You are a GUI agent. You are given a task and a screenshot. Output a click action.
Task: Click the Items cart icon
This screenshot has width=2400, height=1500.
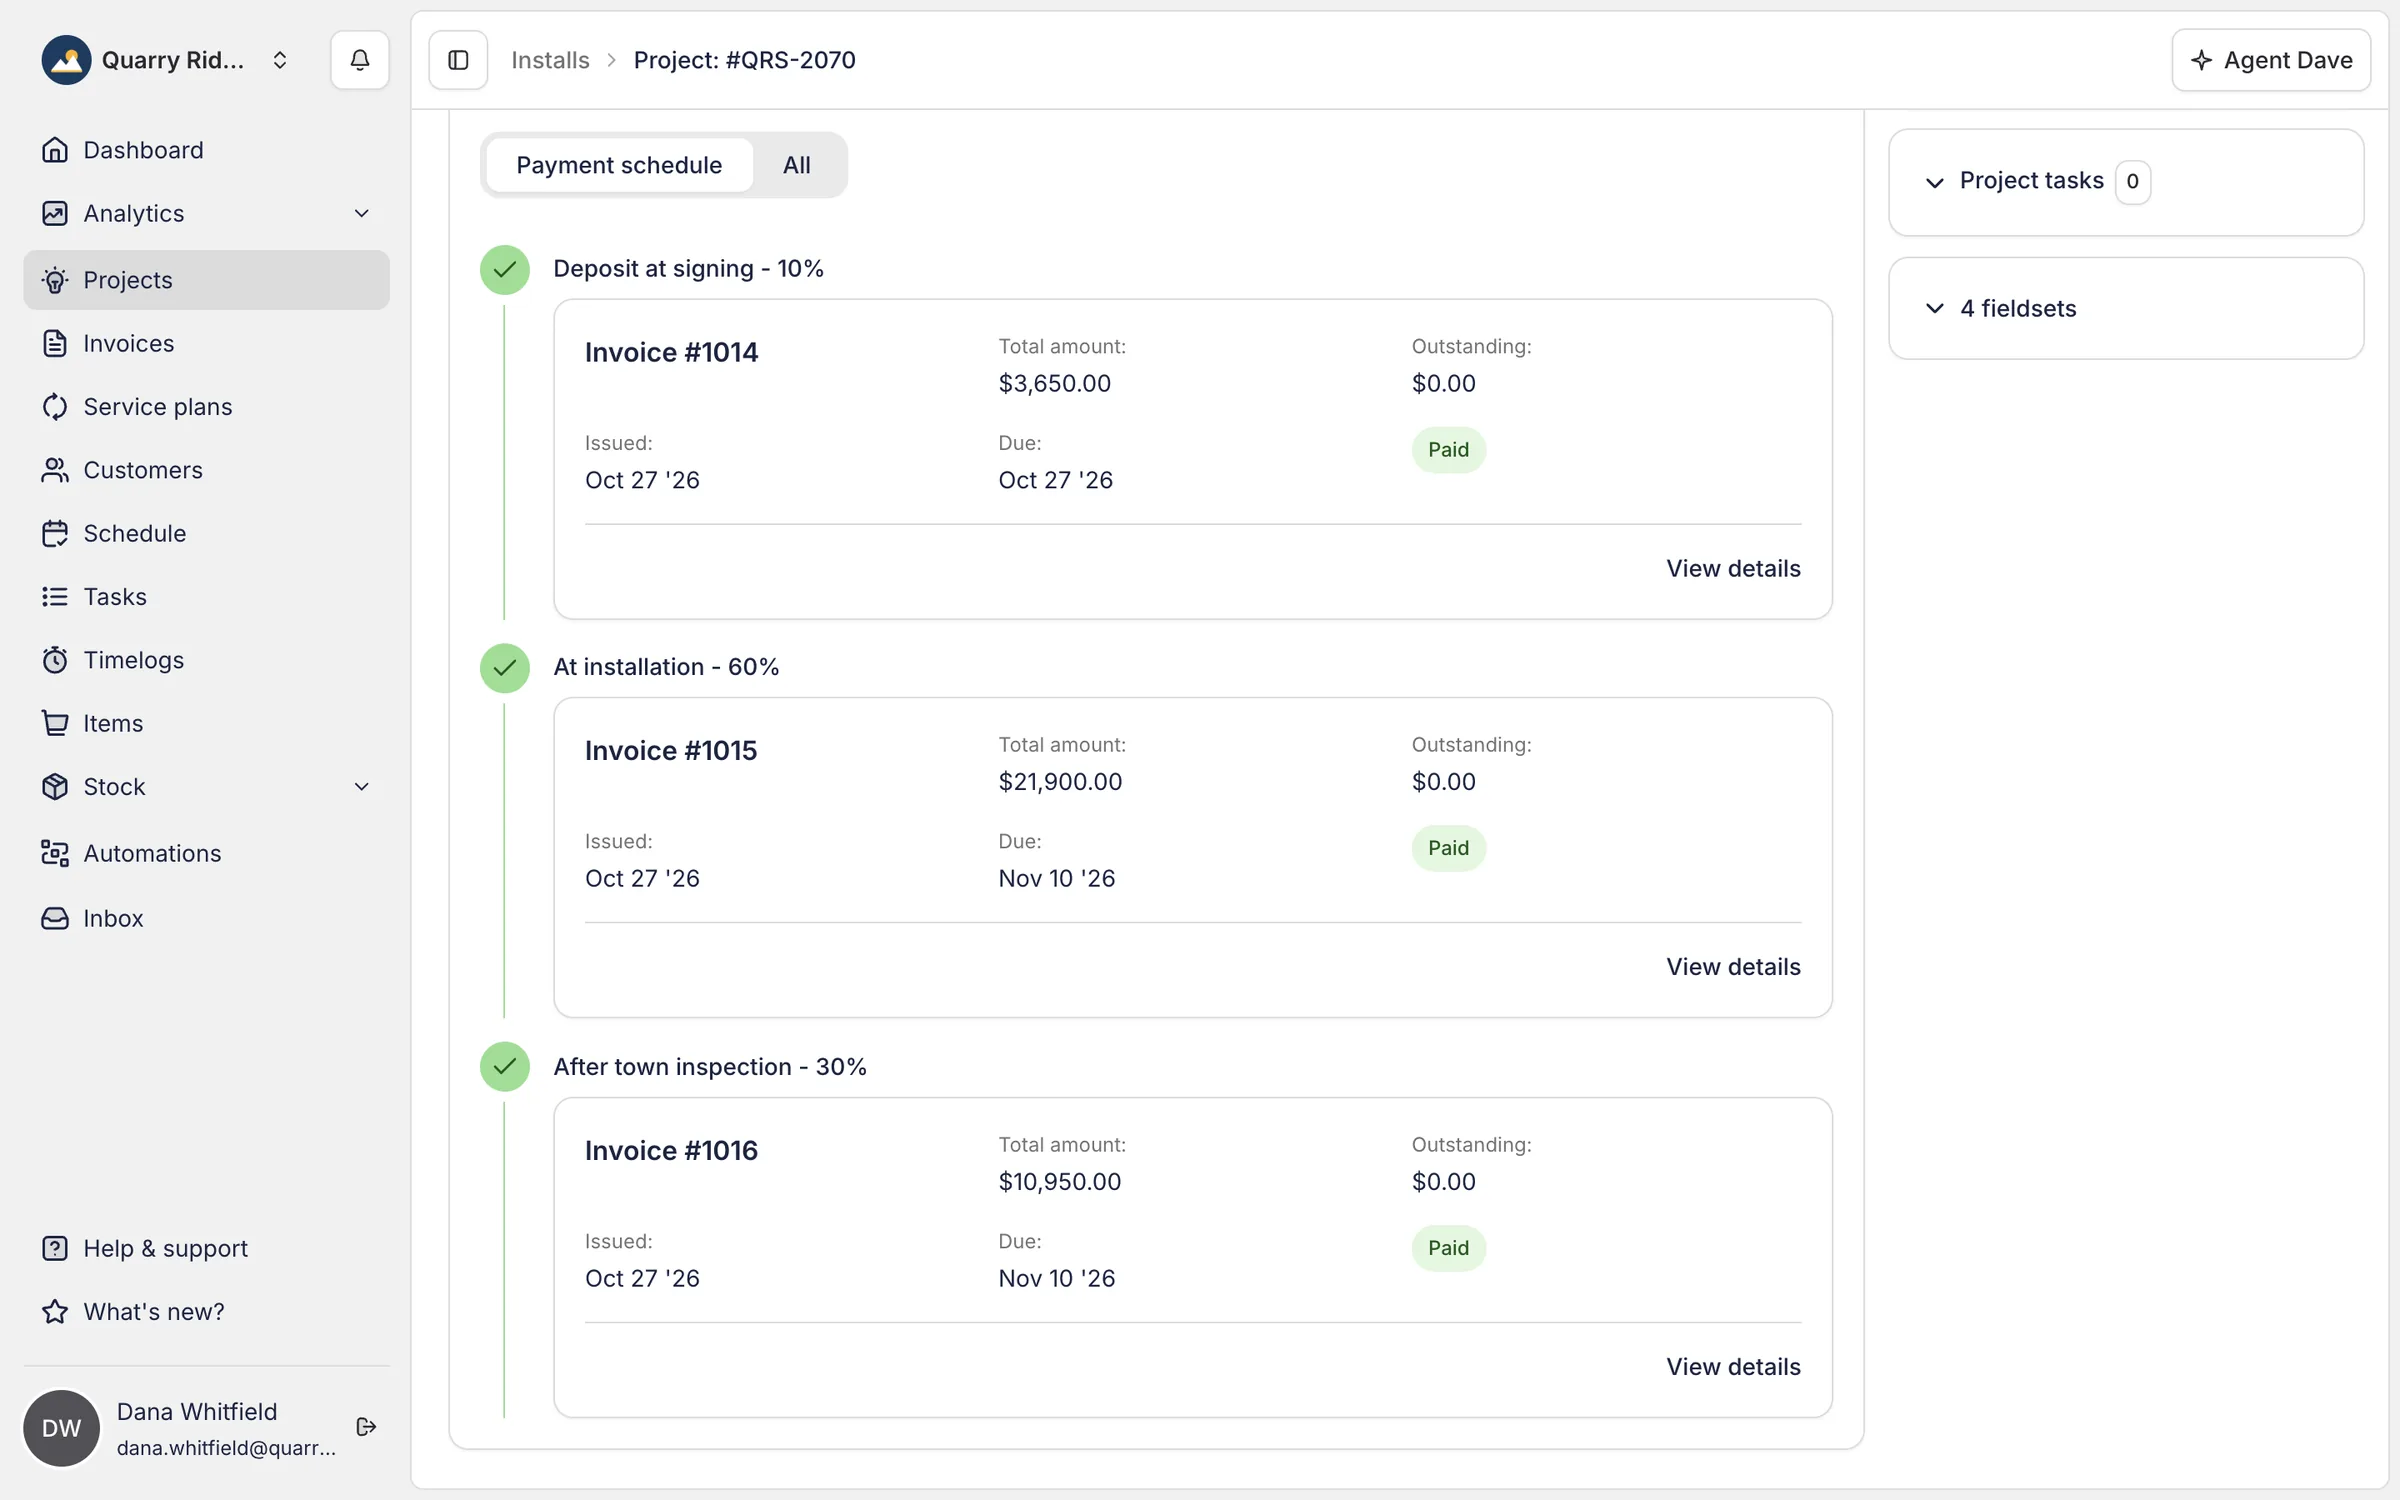pyautogui.click(x=55, y=723)
